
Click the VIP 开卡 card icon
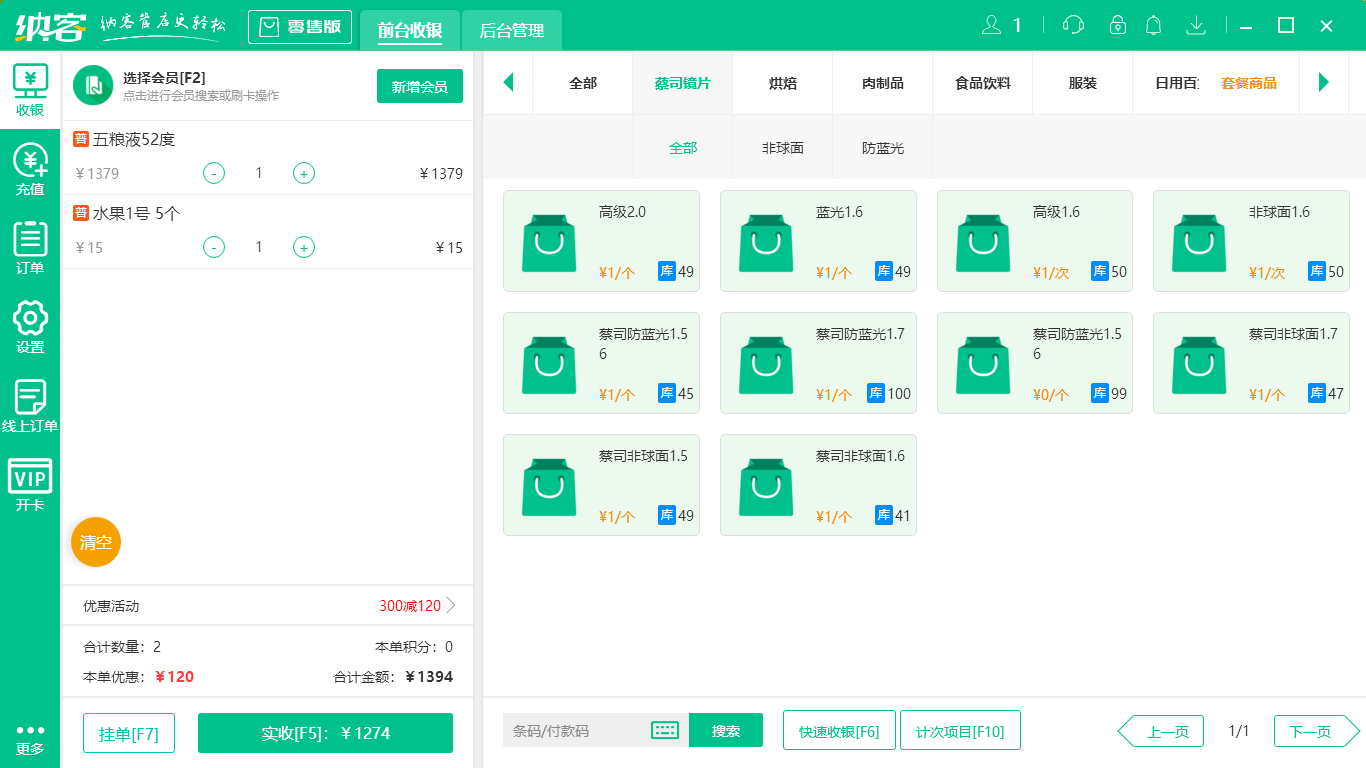(30, 485)
